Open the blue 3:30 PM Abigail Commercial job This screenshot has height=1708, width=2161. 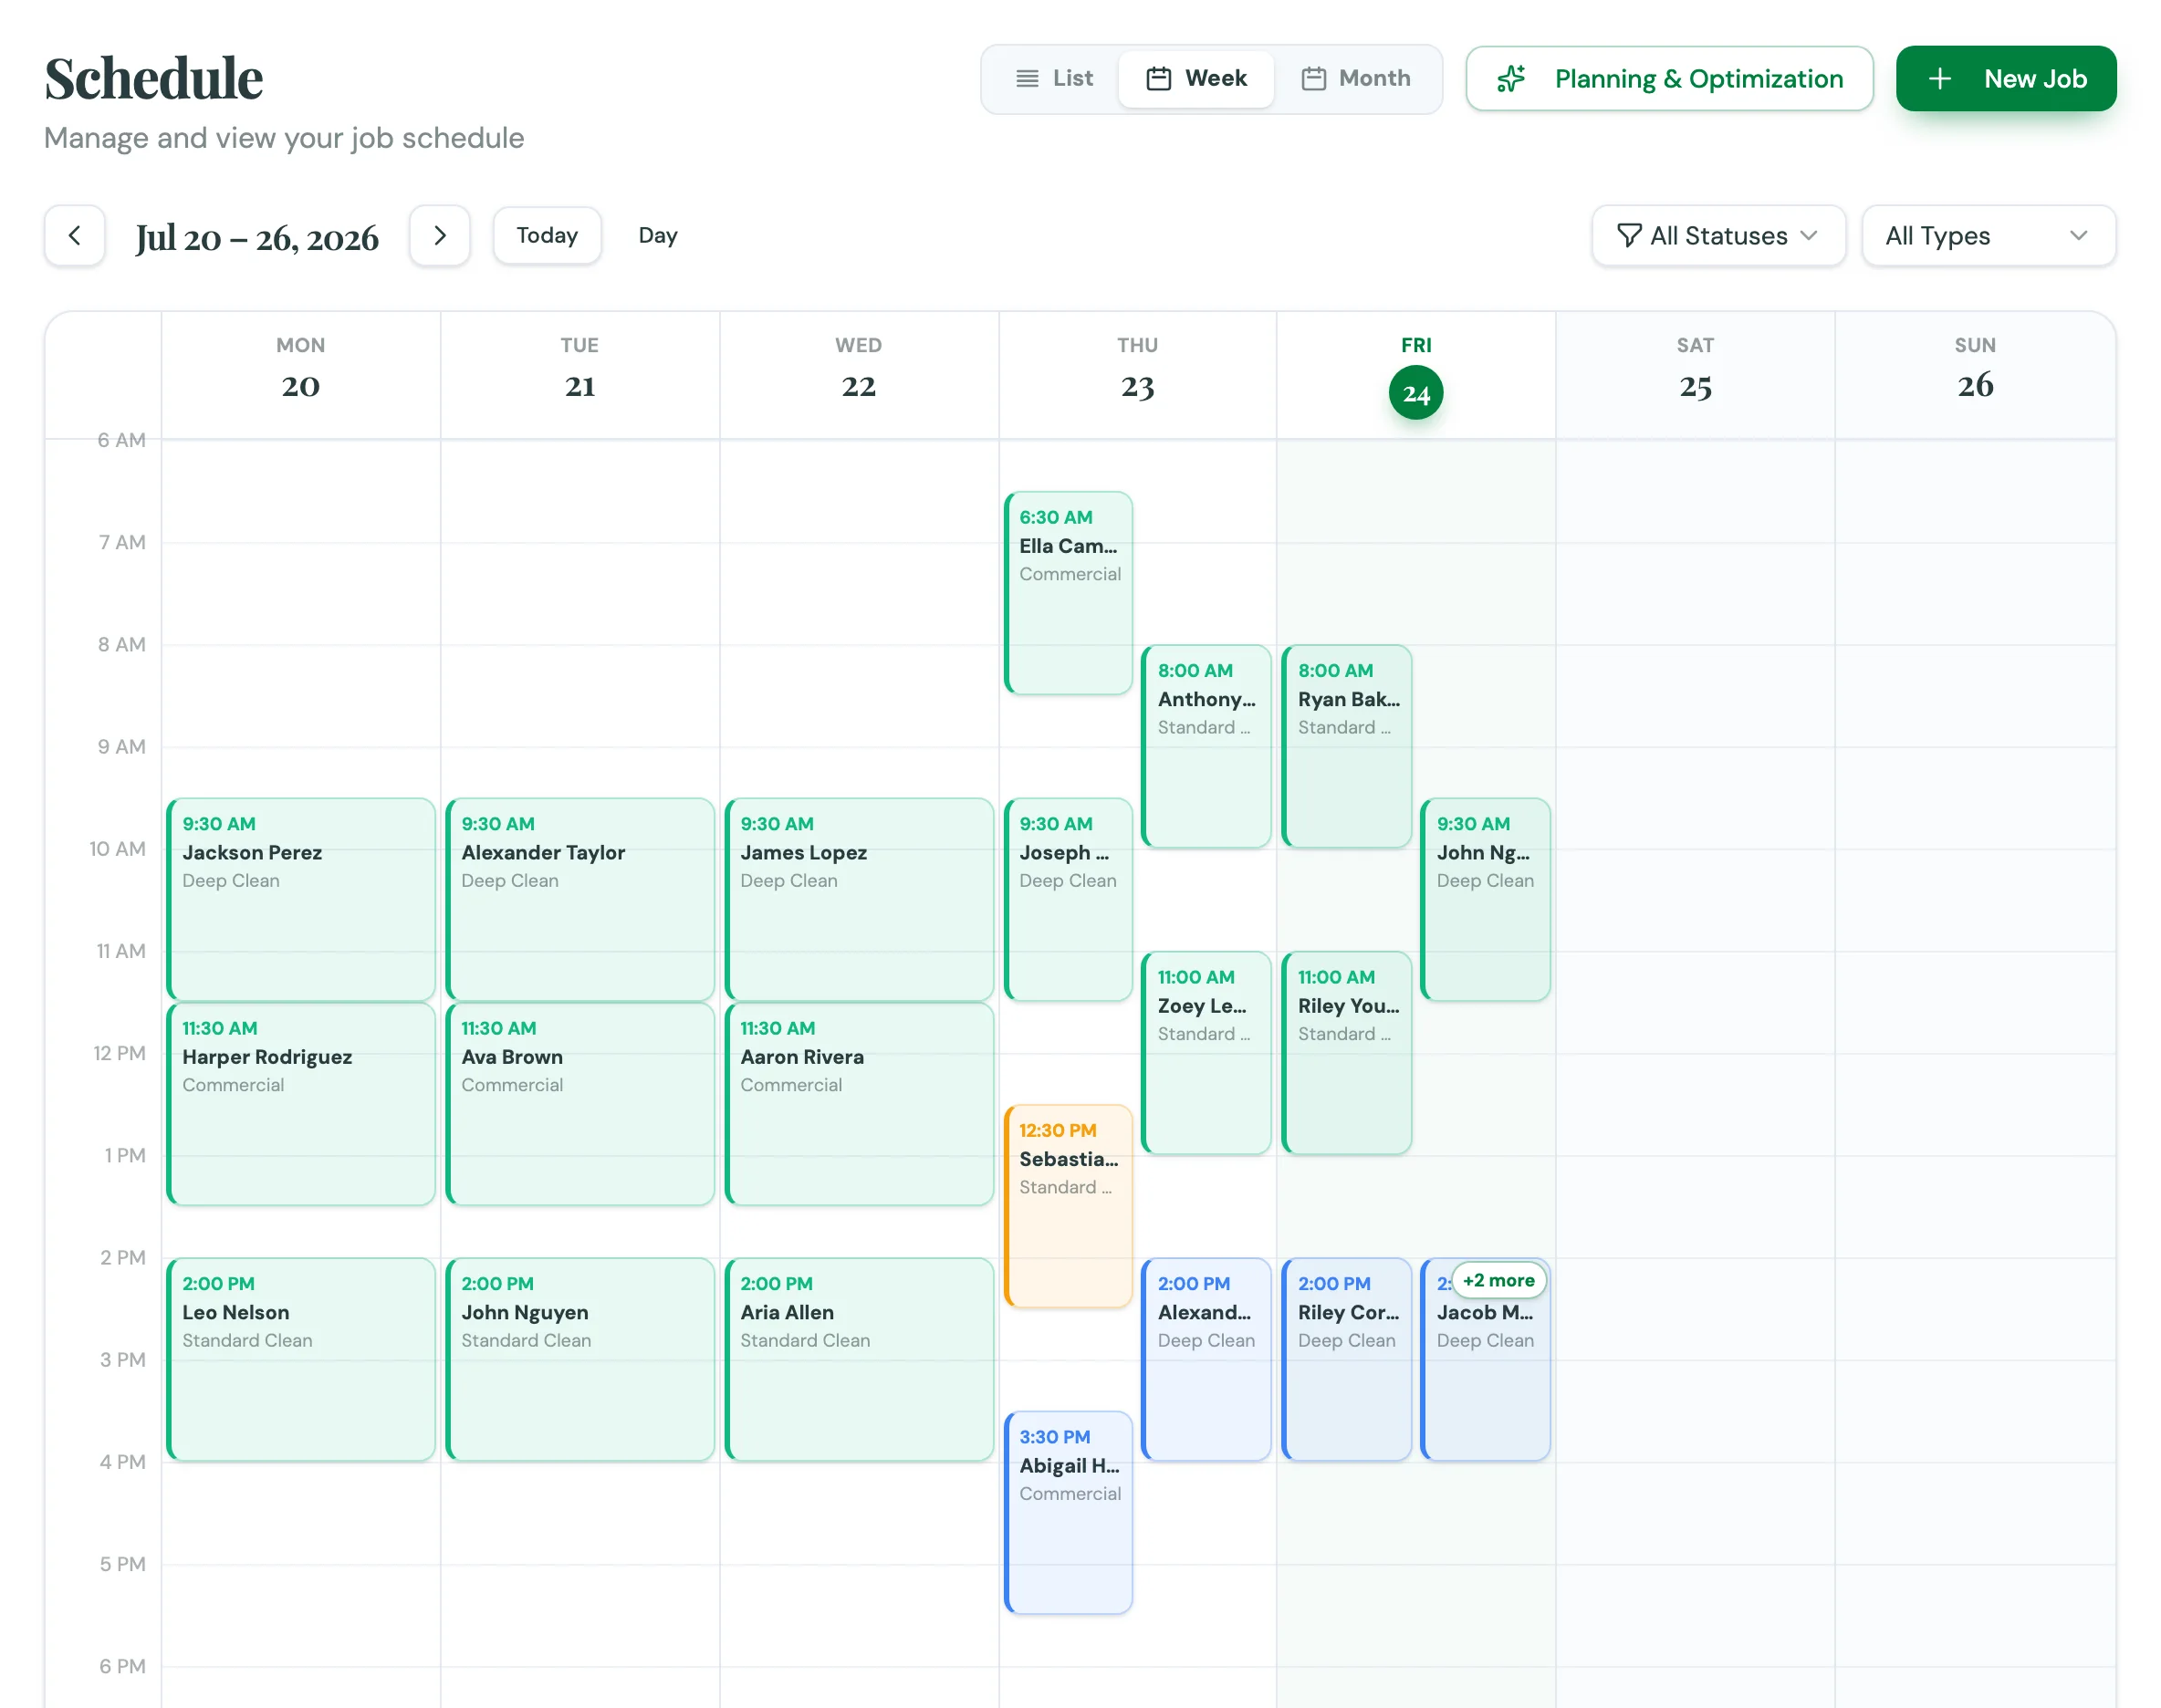tap(1068, 1512)
